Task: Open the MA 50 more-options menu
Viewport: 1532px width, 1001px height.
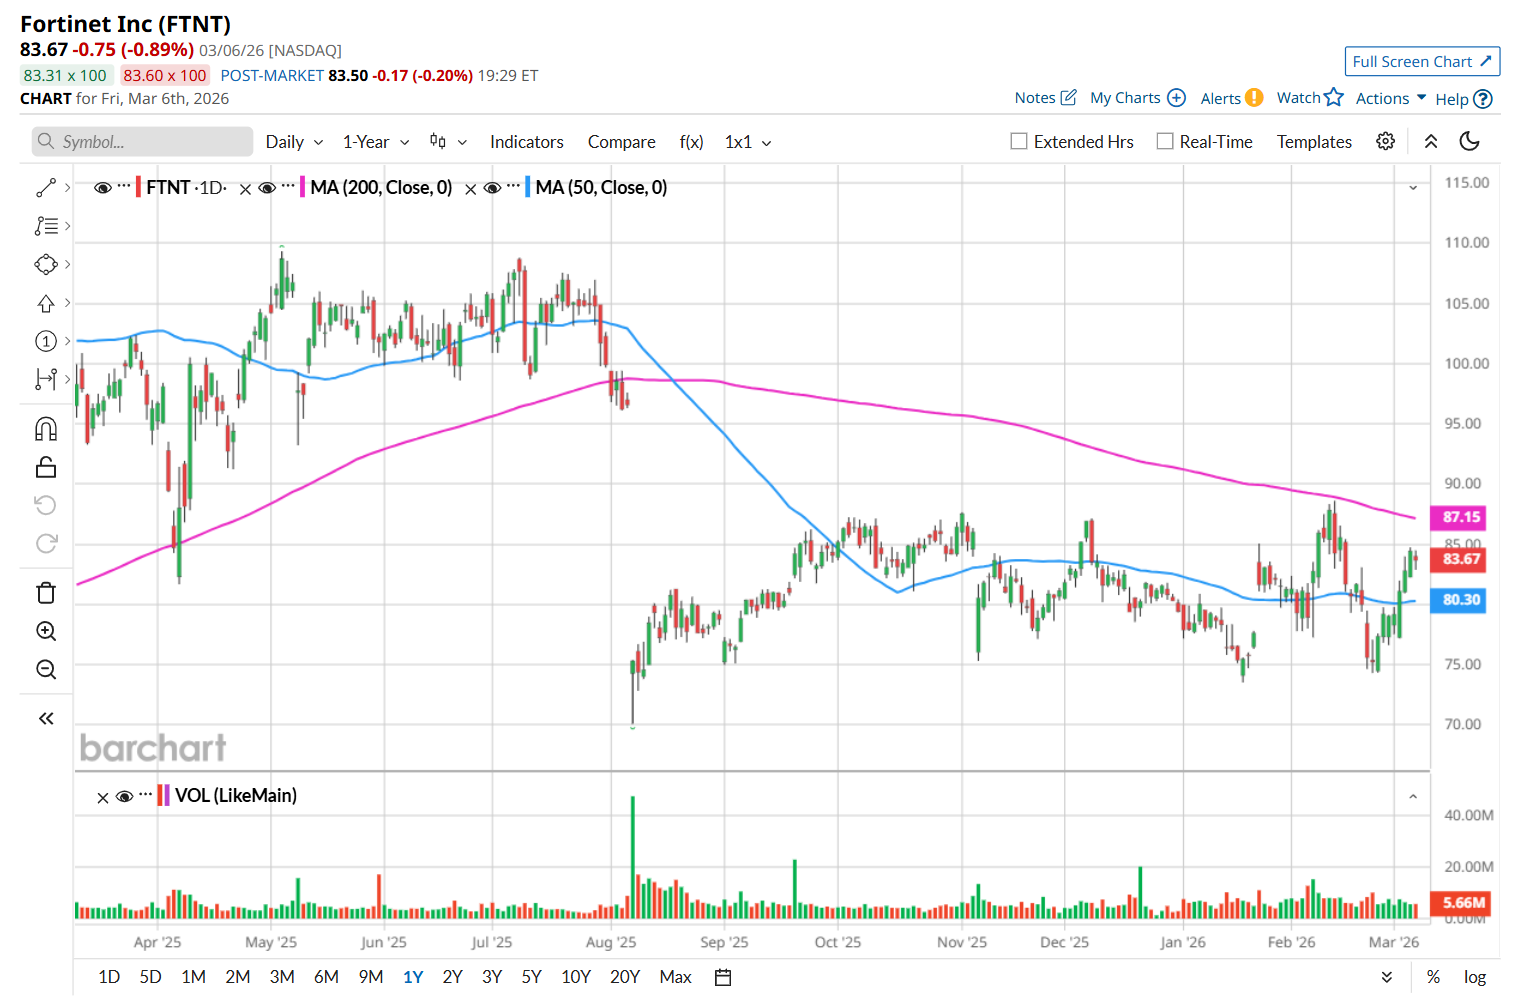Action: [x=513, y=186]
